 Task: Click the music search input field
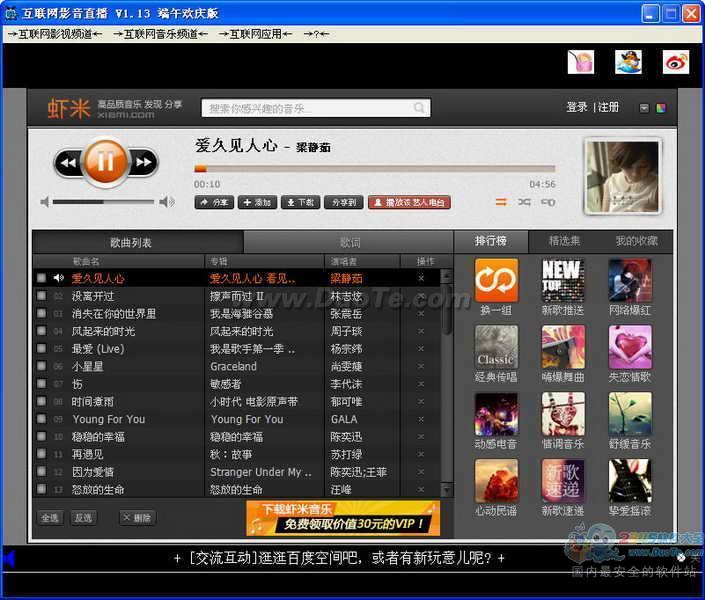(x=316, y=108)
